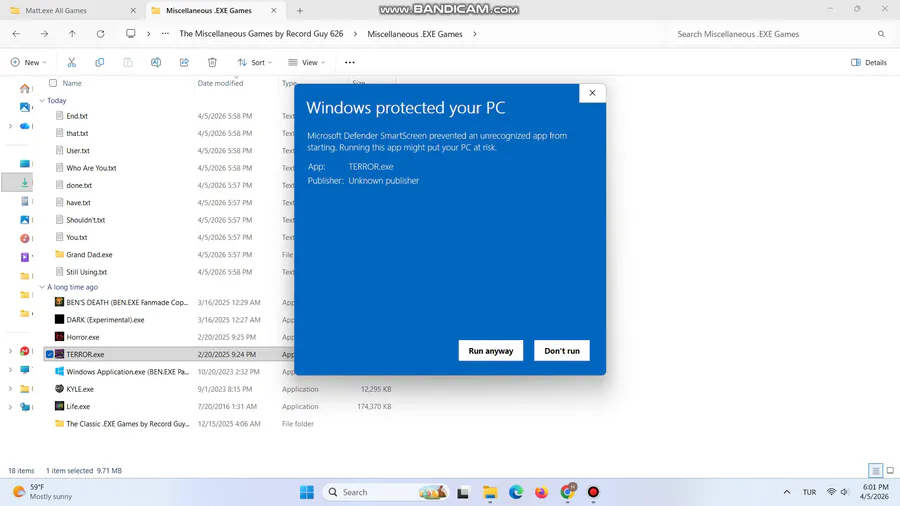Select the Horror.exe file
Image resolution: width=900 pixels, height=506 pixels.
point(83,337)
